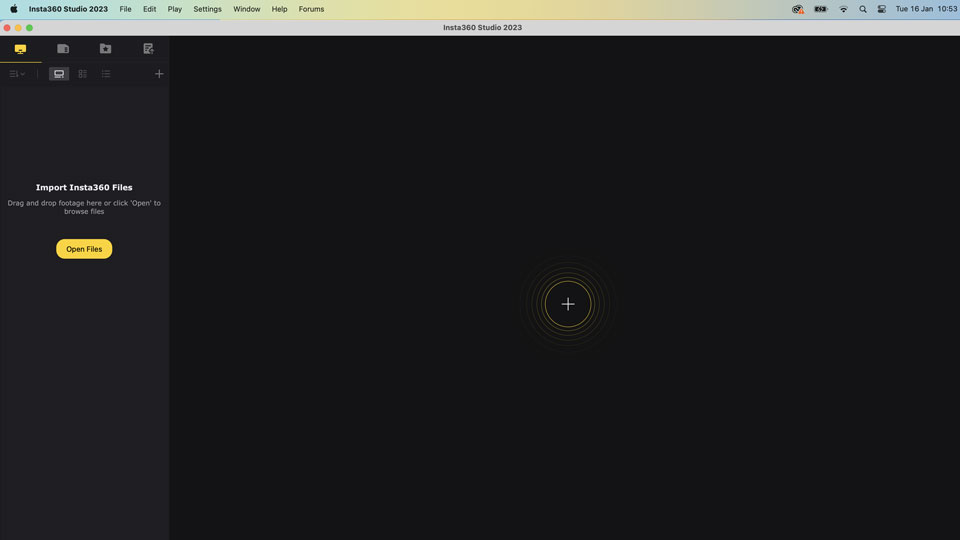Viewport: 960px width, 540px height.
Task: Open the Edit menu
Action: click(149, 9)
